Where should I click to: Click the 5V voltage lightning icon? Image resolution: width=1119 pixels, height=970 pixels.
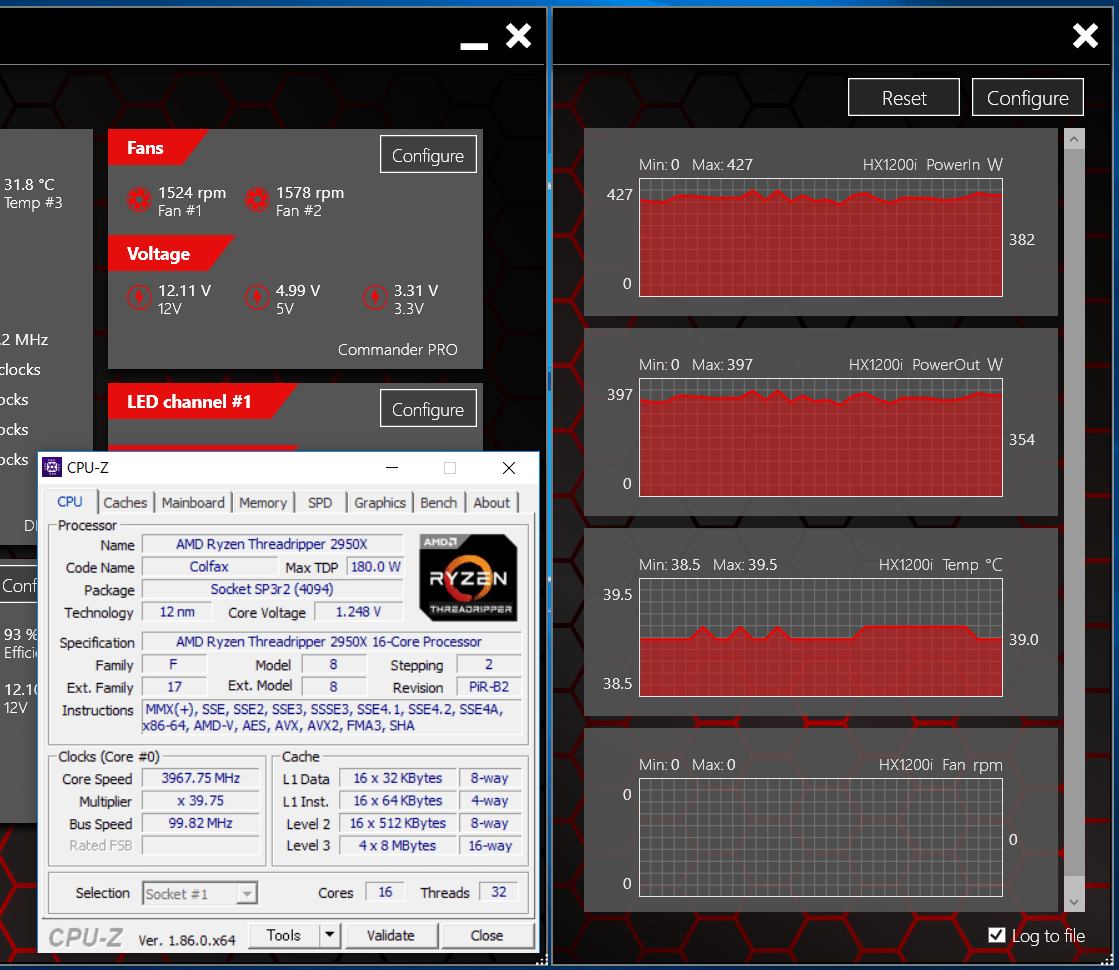click(256, 297)
